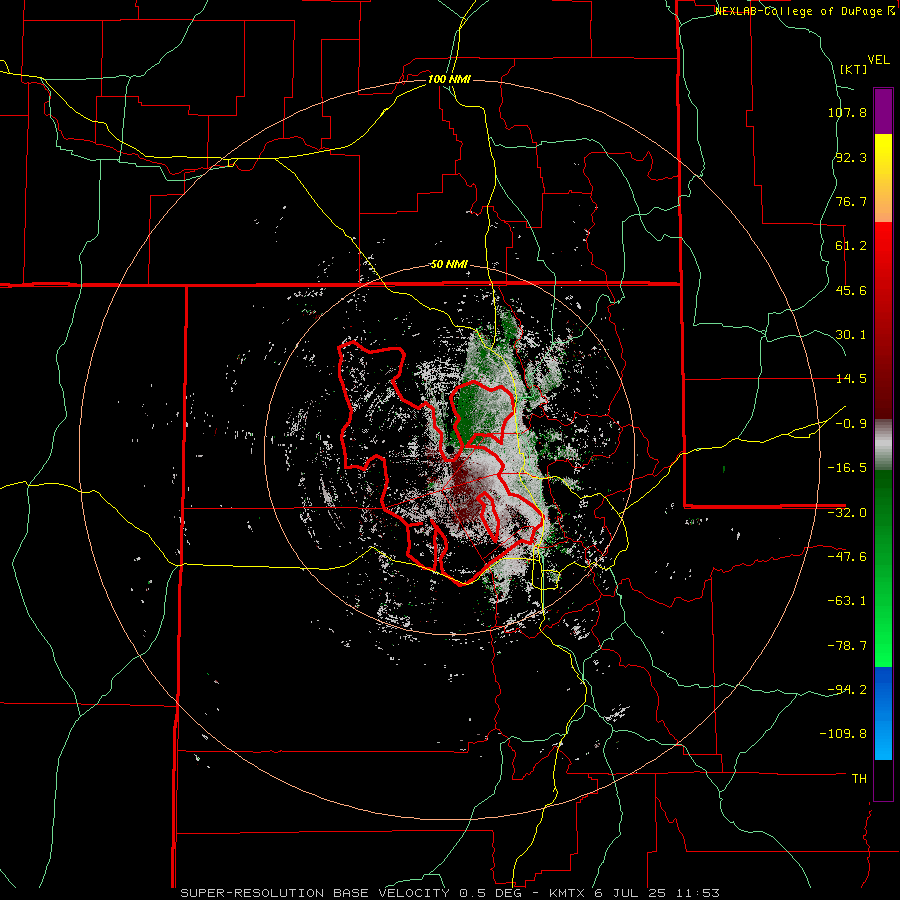Click the -78.7 velocity scale value

847,646
